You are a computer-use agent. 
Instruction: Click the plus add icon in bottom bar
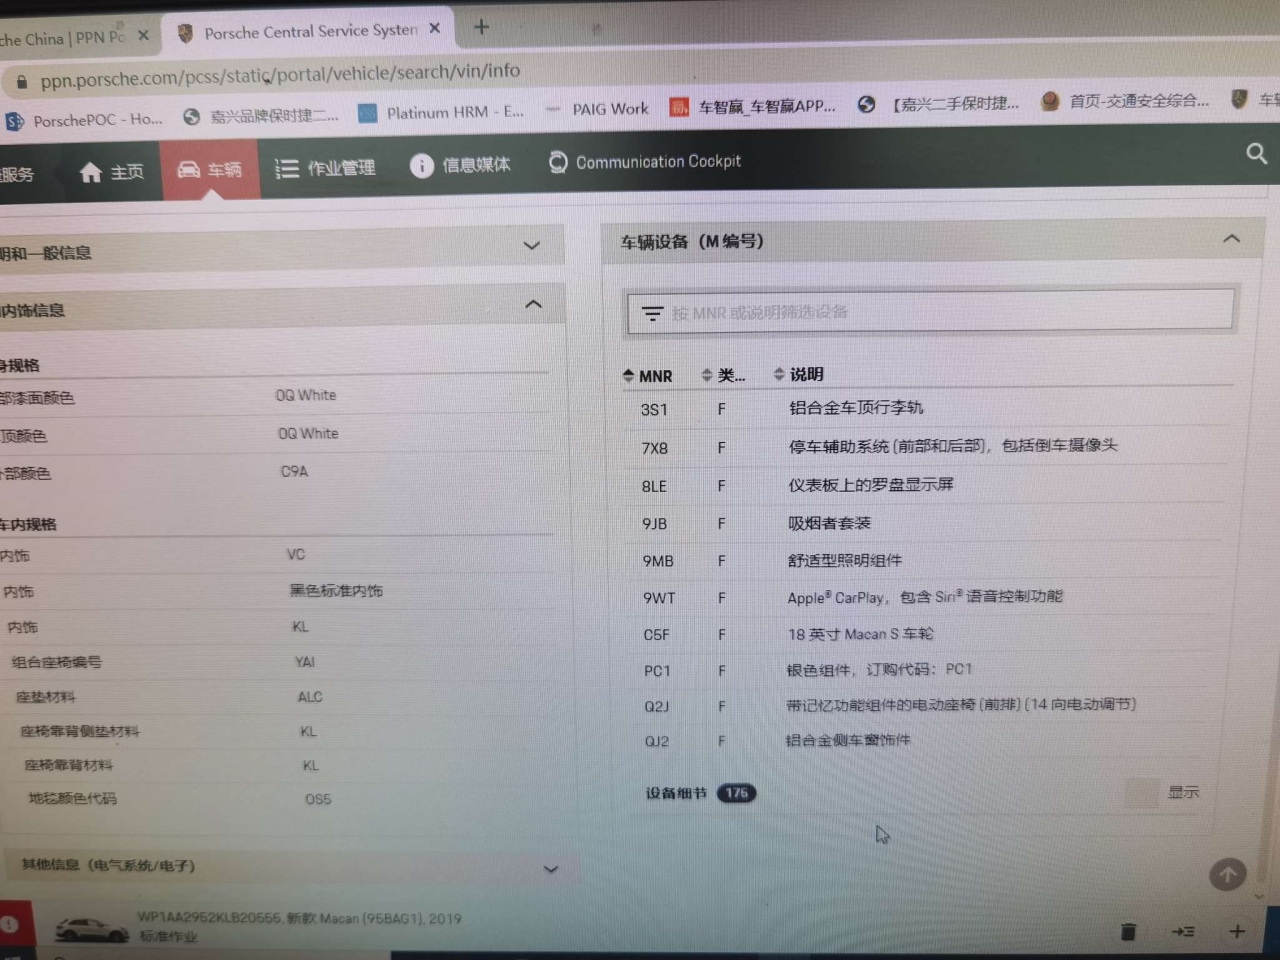[1237, 931]
